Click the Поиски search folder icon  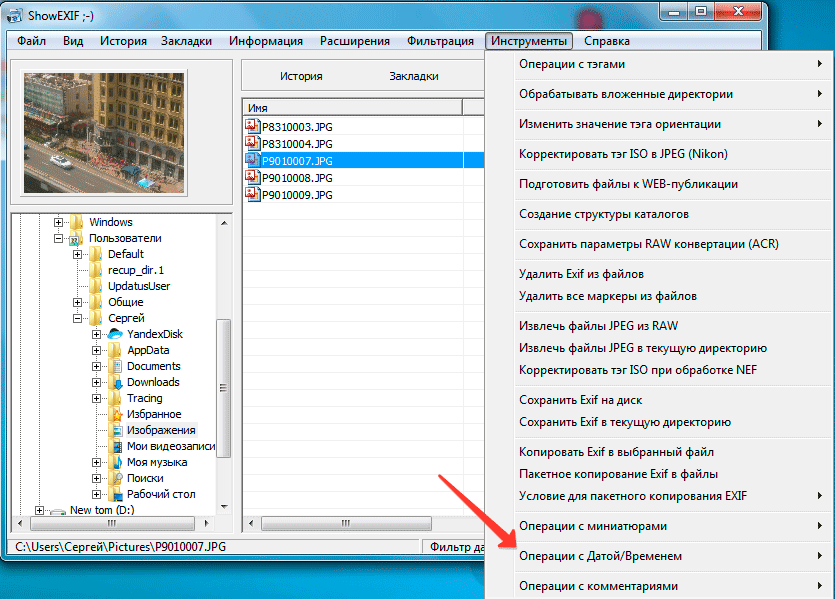(x=115, y=478)
